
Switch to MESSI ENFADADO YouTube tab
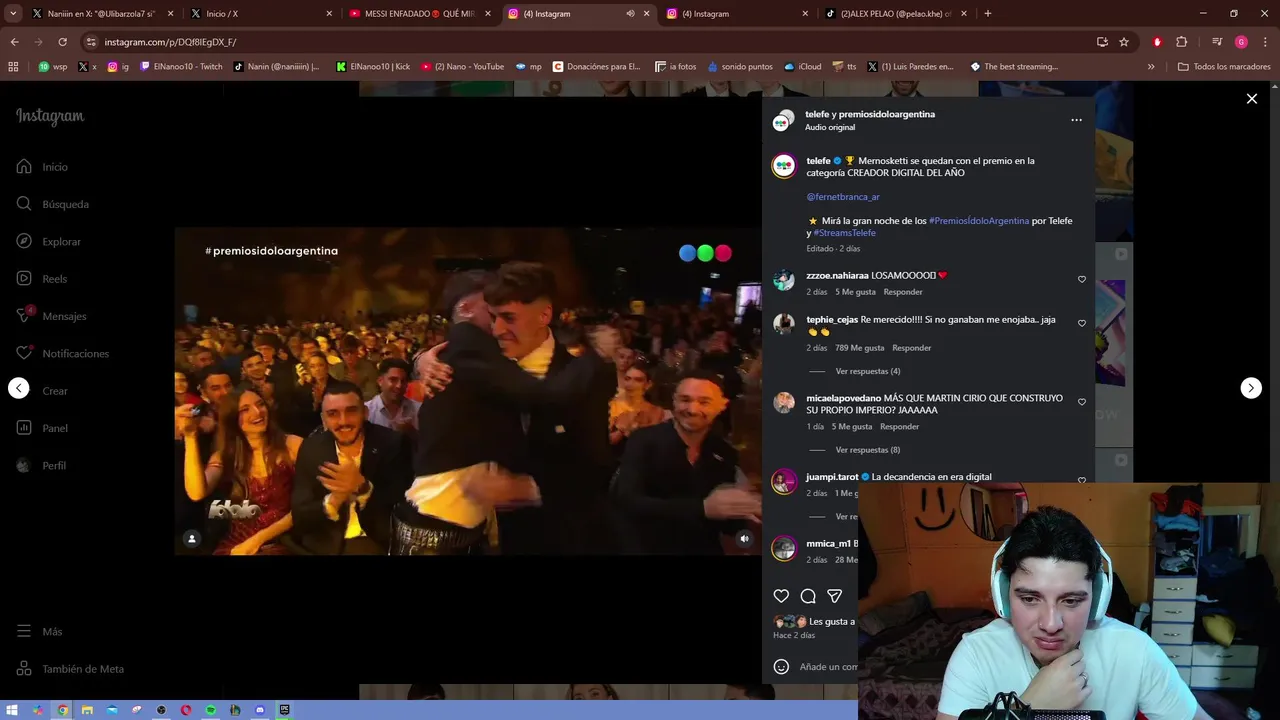(x=419, y=14)
